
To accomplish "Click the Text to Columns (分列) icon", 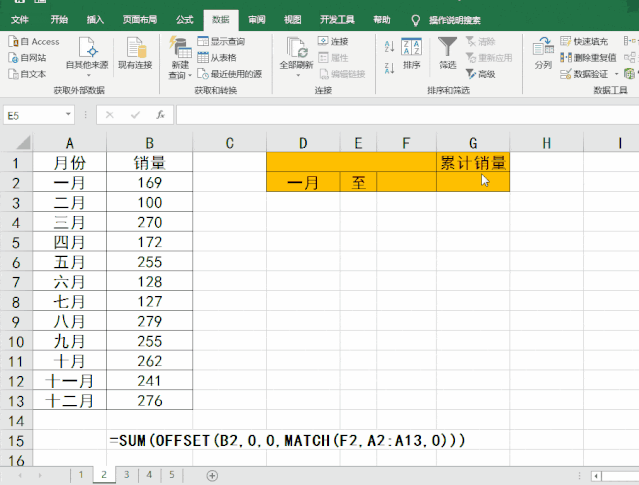I will click(x=543, y=52).
